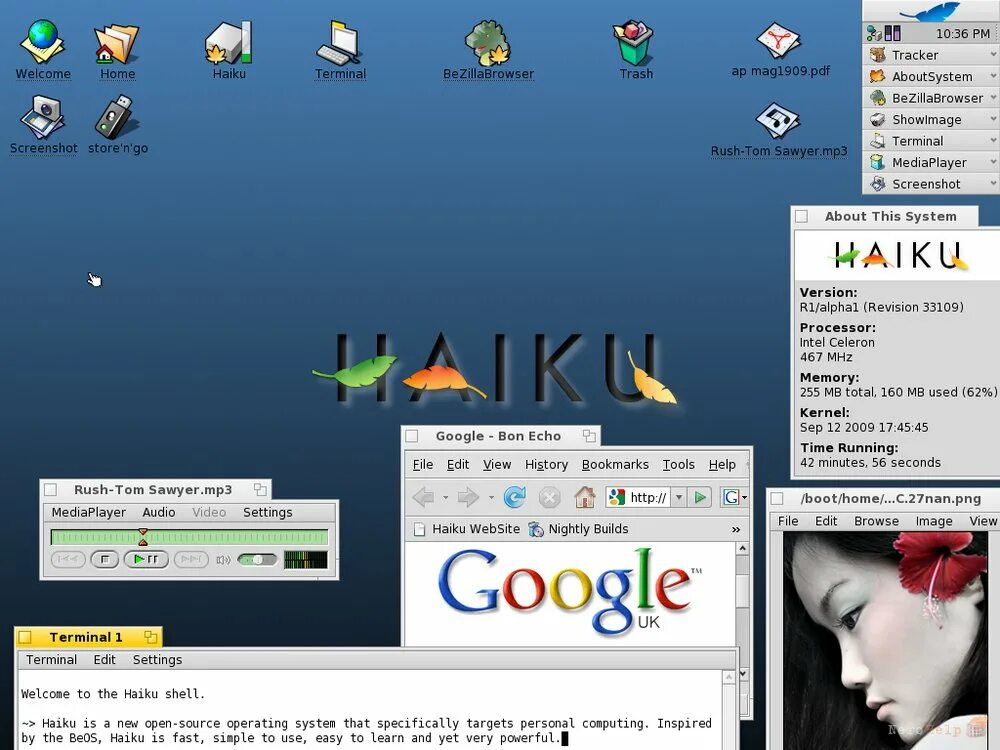The image size is (1000, 750).
Task: Open the URL bar history dropdown
Action: pyautogui.click(x=679, y=497)
